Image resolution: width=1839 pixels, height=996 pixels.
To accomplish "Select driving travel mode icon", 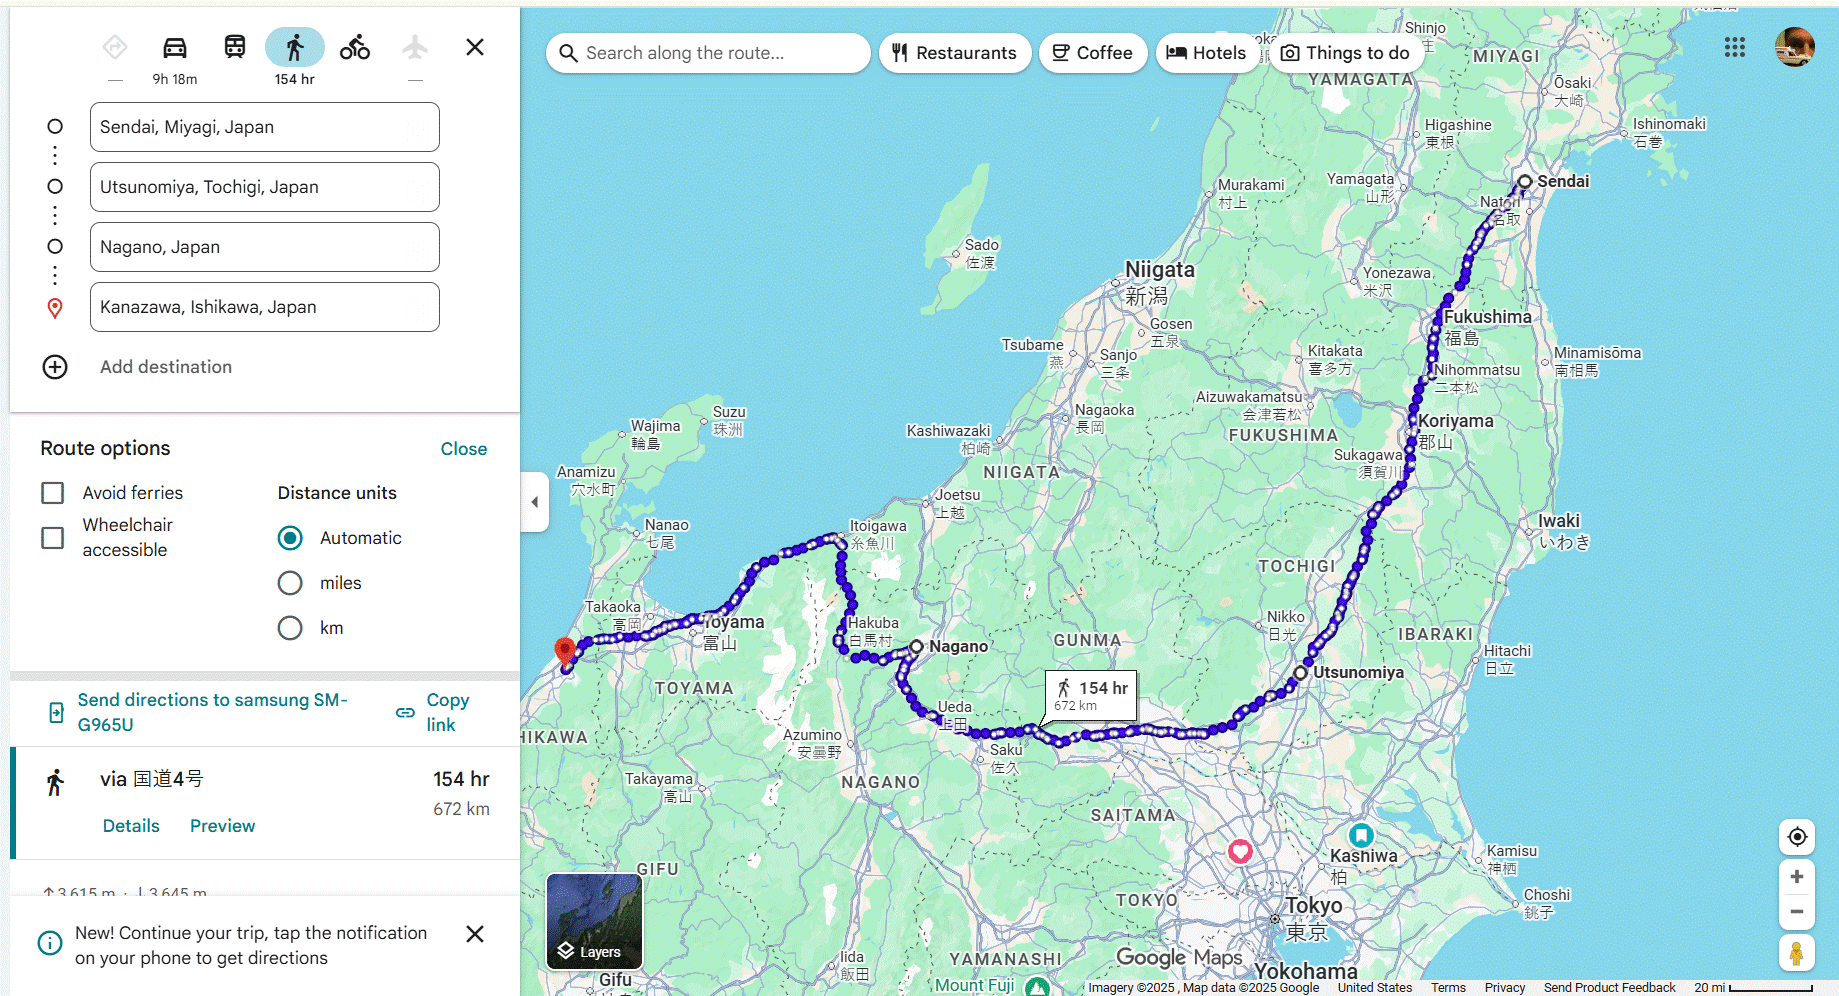I will point(175,48).
